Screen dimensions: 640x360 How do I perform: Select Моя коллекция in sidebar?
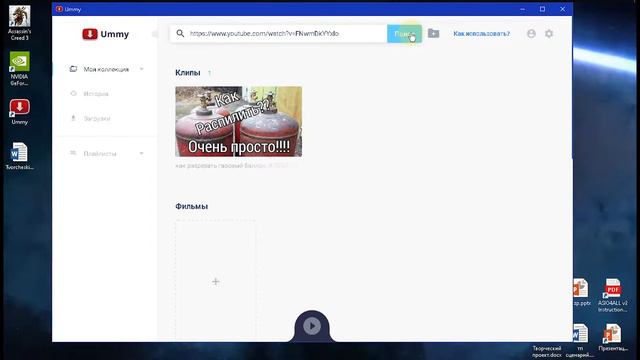tap(106, 69)
